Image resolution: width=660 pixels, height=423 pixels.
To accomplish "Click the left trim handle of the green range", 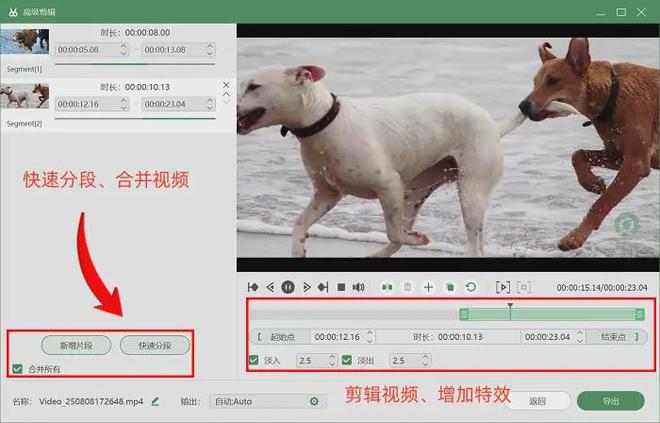I will click(x=464, y=314).
